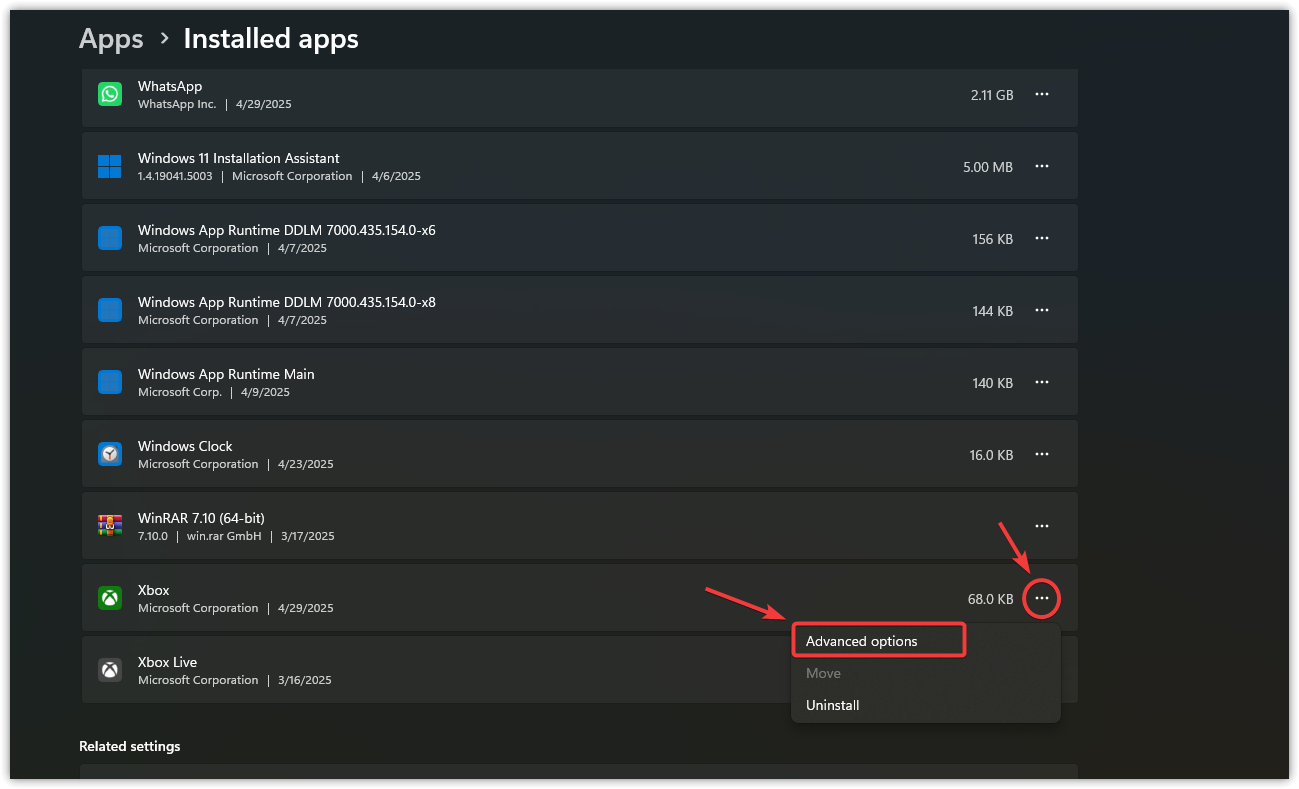This screenshot has width=1299, height=789.
Task: Navigate back using the Apps breadcrumb link
Action: (x=110, y=38)
